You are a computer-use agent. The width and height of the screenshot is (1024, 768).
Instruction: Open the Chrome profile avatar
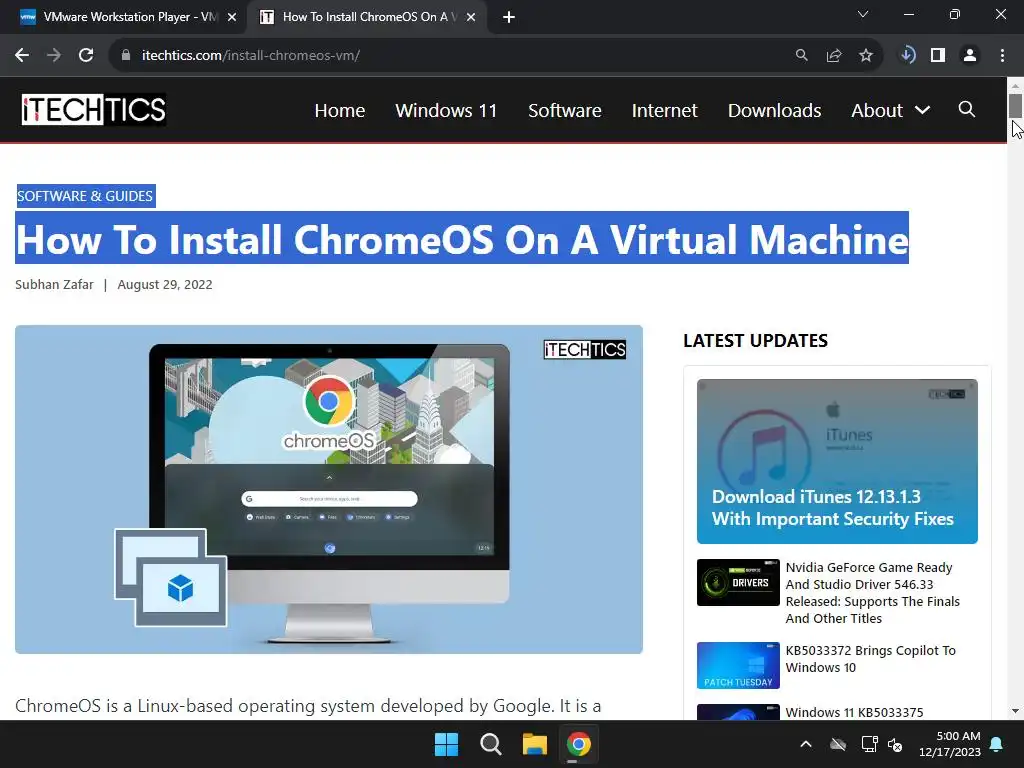pos(970,56)
